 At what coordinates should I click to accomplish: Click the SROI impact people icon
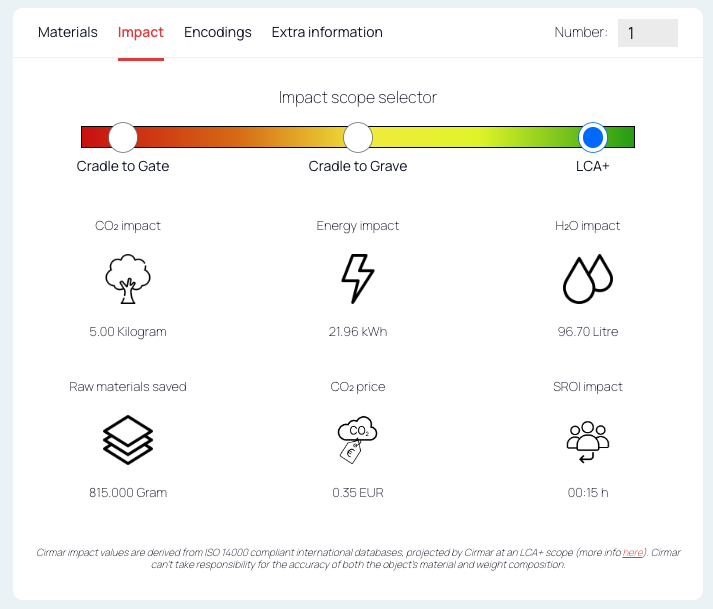pyautogui.click(x=587, y=440)
